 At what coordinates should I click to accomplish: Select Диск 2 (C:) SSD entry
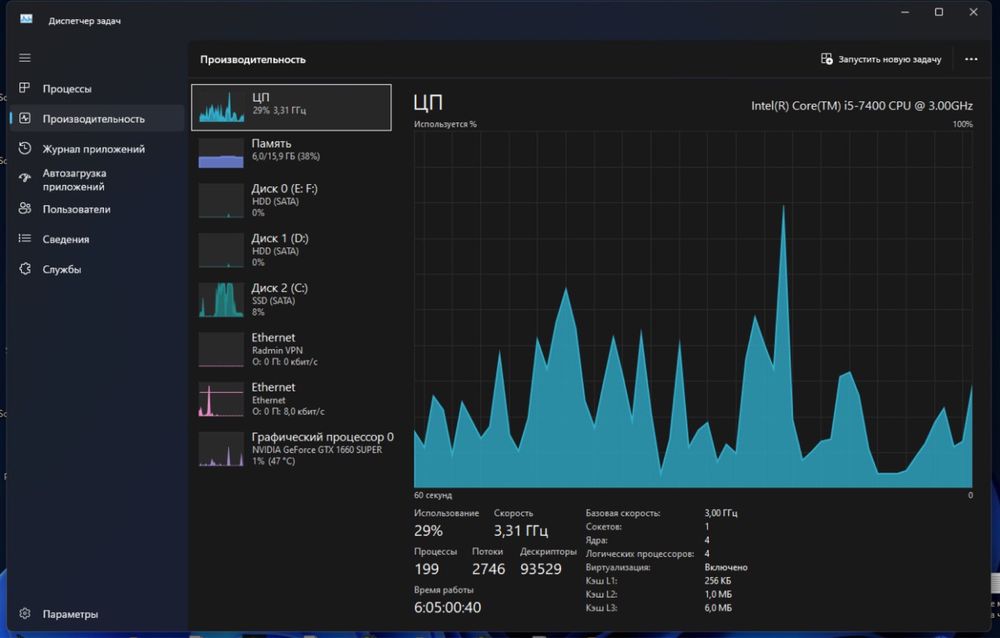tap(291, 300)
